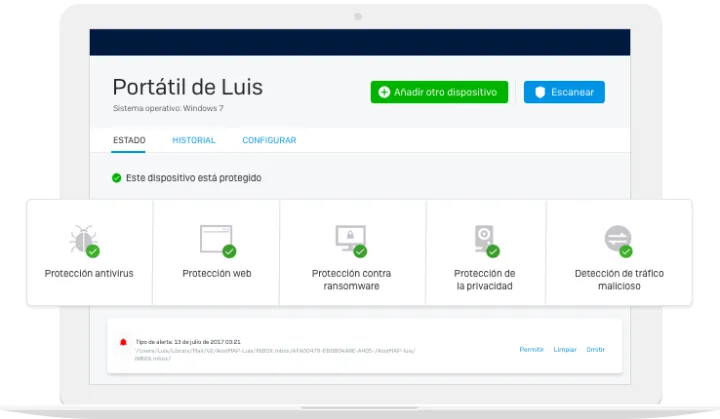
Task: Click the red alert bell icon
Action: point(123,343)
